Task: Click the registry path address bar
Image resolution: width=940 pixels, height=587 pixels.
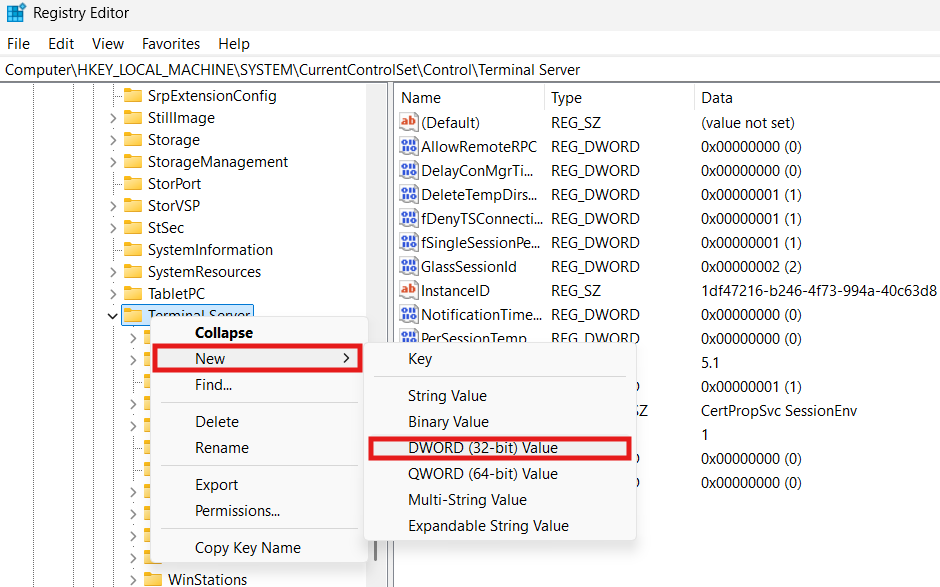Action: click(300, 70)
